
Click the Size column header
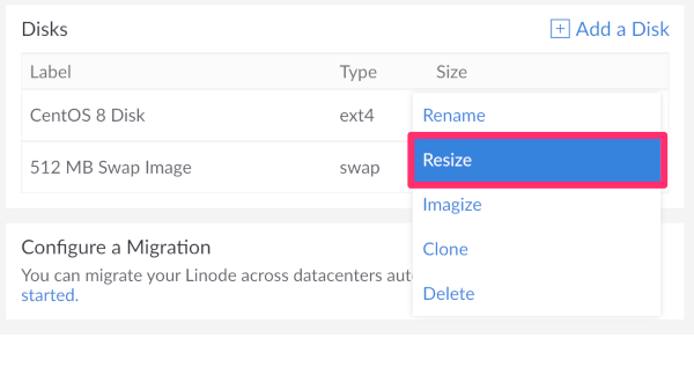(x=451, y=72)
